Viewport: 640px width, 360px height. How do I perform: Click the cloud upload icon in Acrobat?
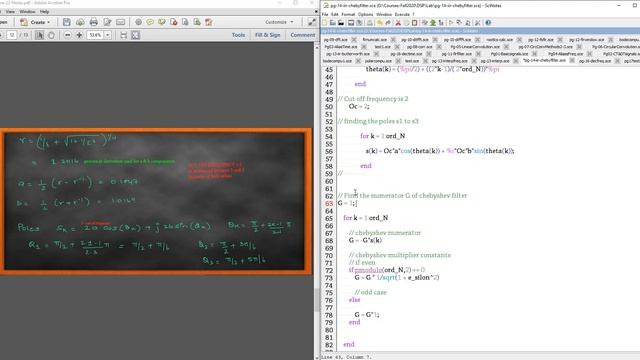(x=80, y=22)
